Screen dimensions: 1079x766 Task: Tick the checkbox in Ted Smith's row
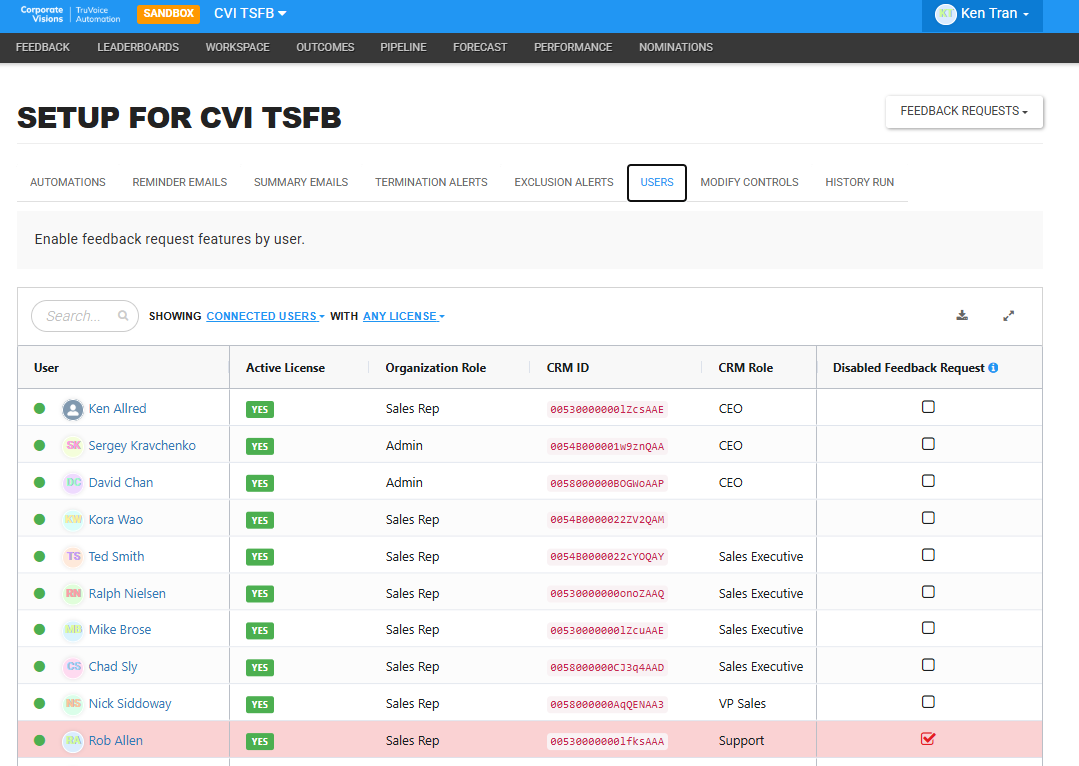pyautogui.click(x=928, y=555)
